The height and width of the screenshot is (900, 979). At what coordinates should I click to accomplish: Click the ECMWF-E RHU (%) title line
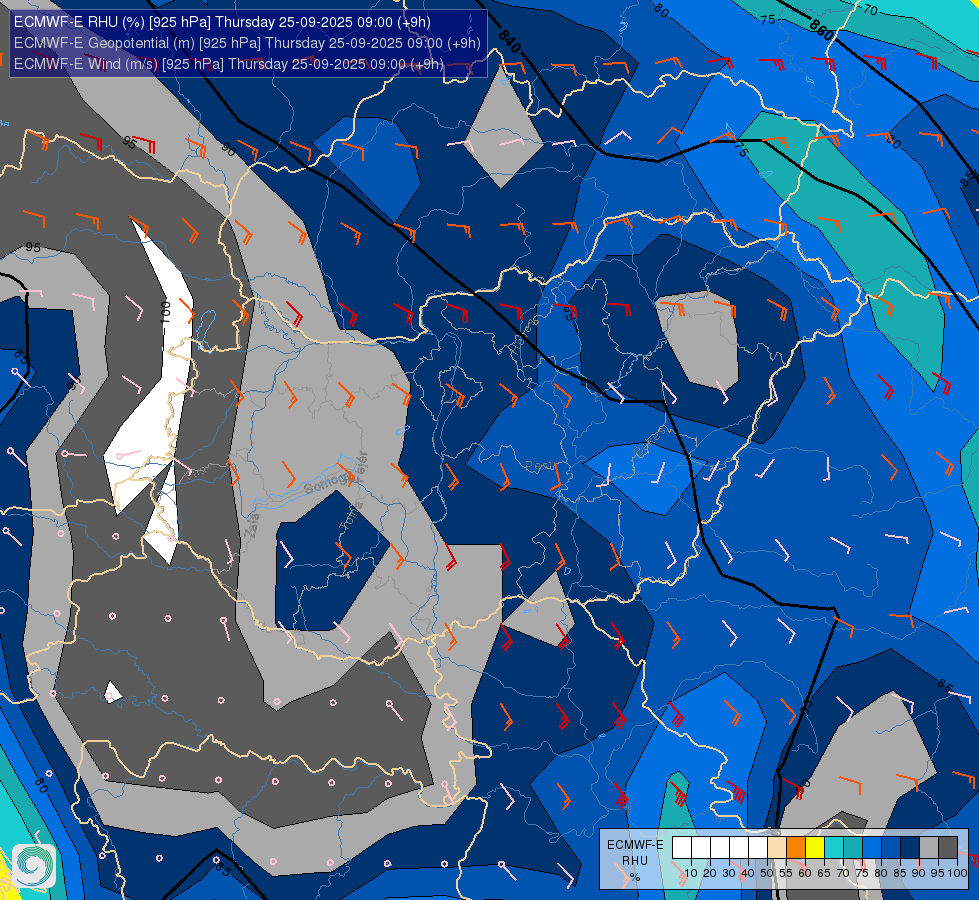tap(222, 22)
